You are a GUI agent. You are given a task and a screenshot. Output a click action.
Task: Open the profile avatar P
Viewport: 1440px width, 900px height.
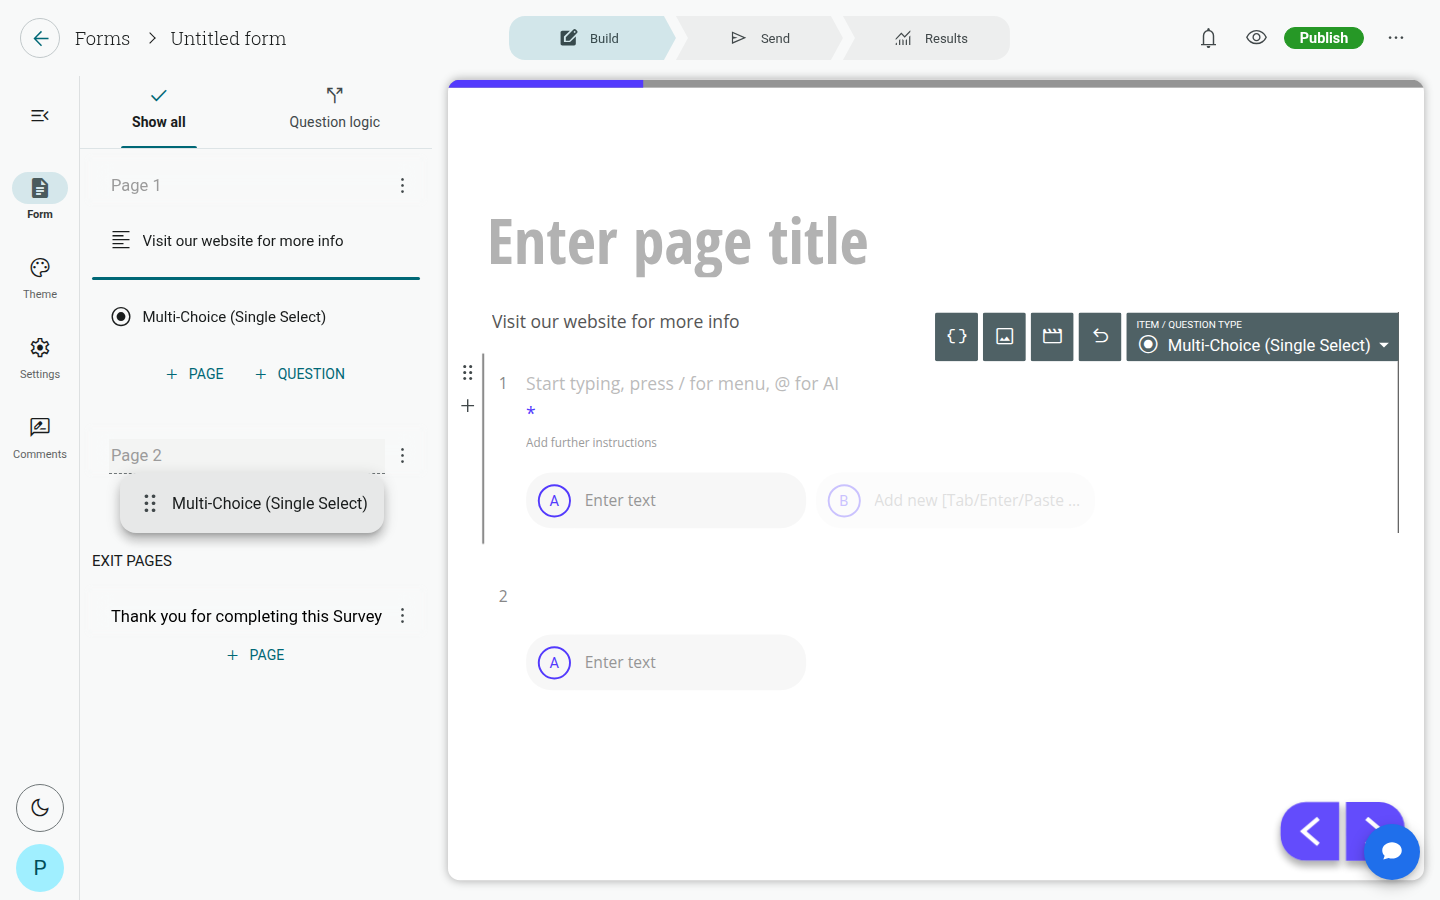[x=40, y=868]
